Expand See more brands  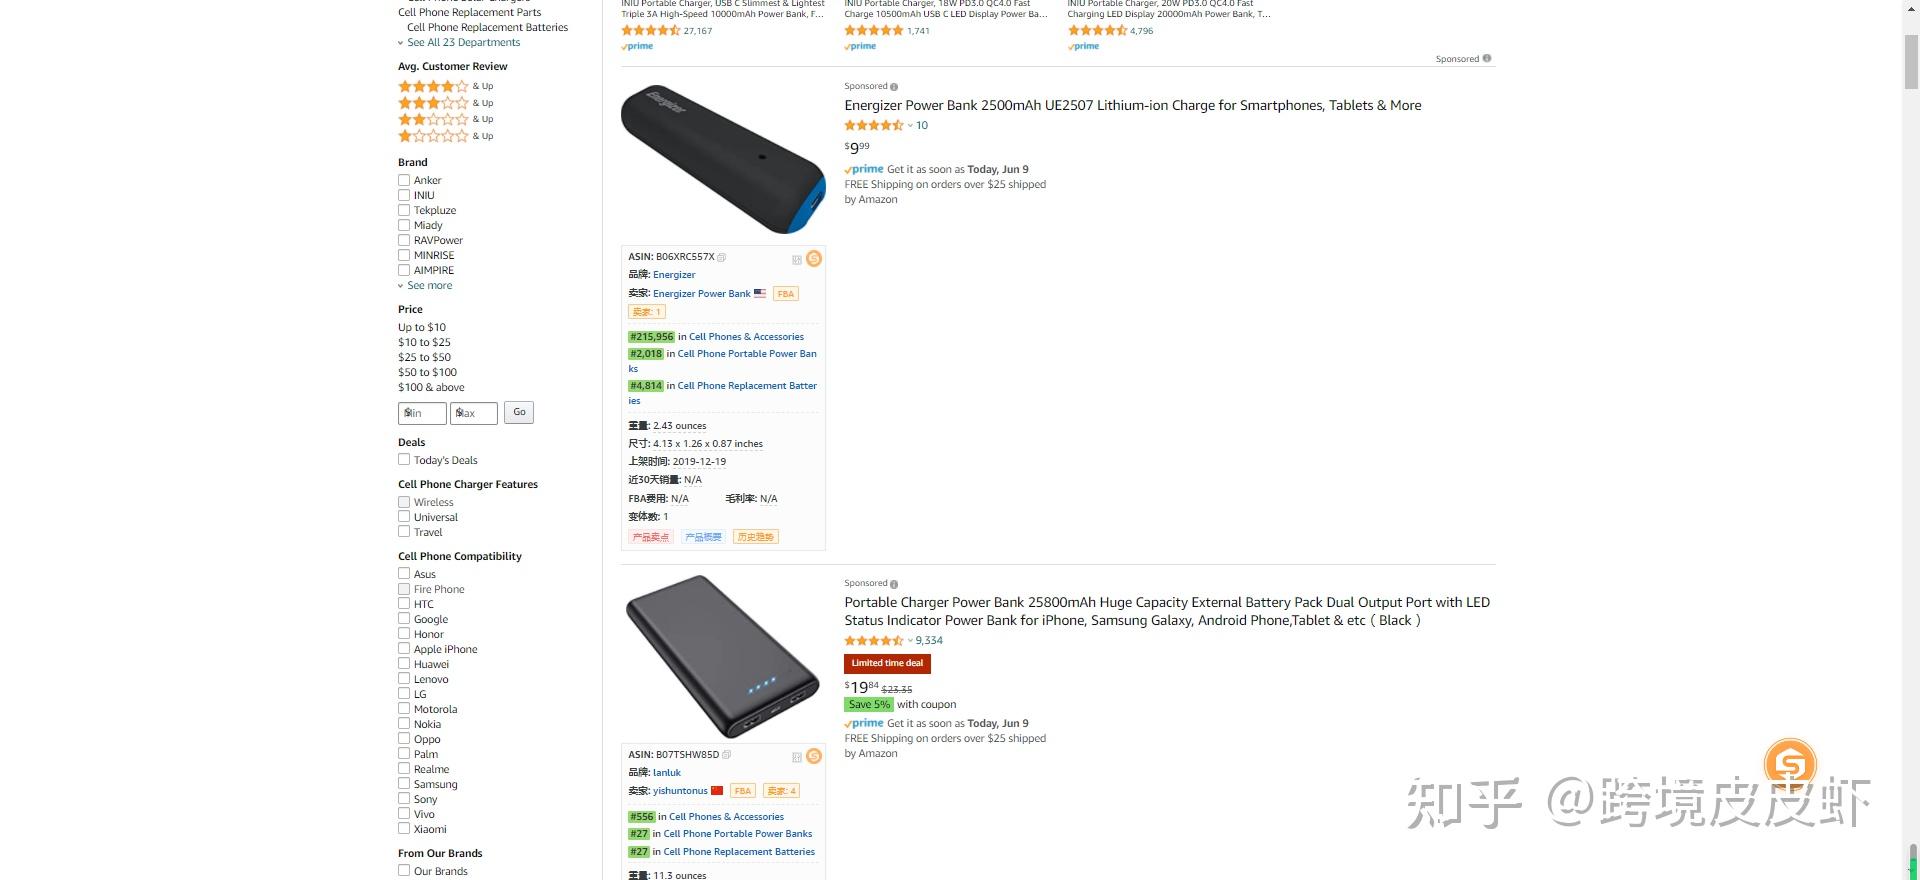tap(429, 286)
